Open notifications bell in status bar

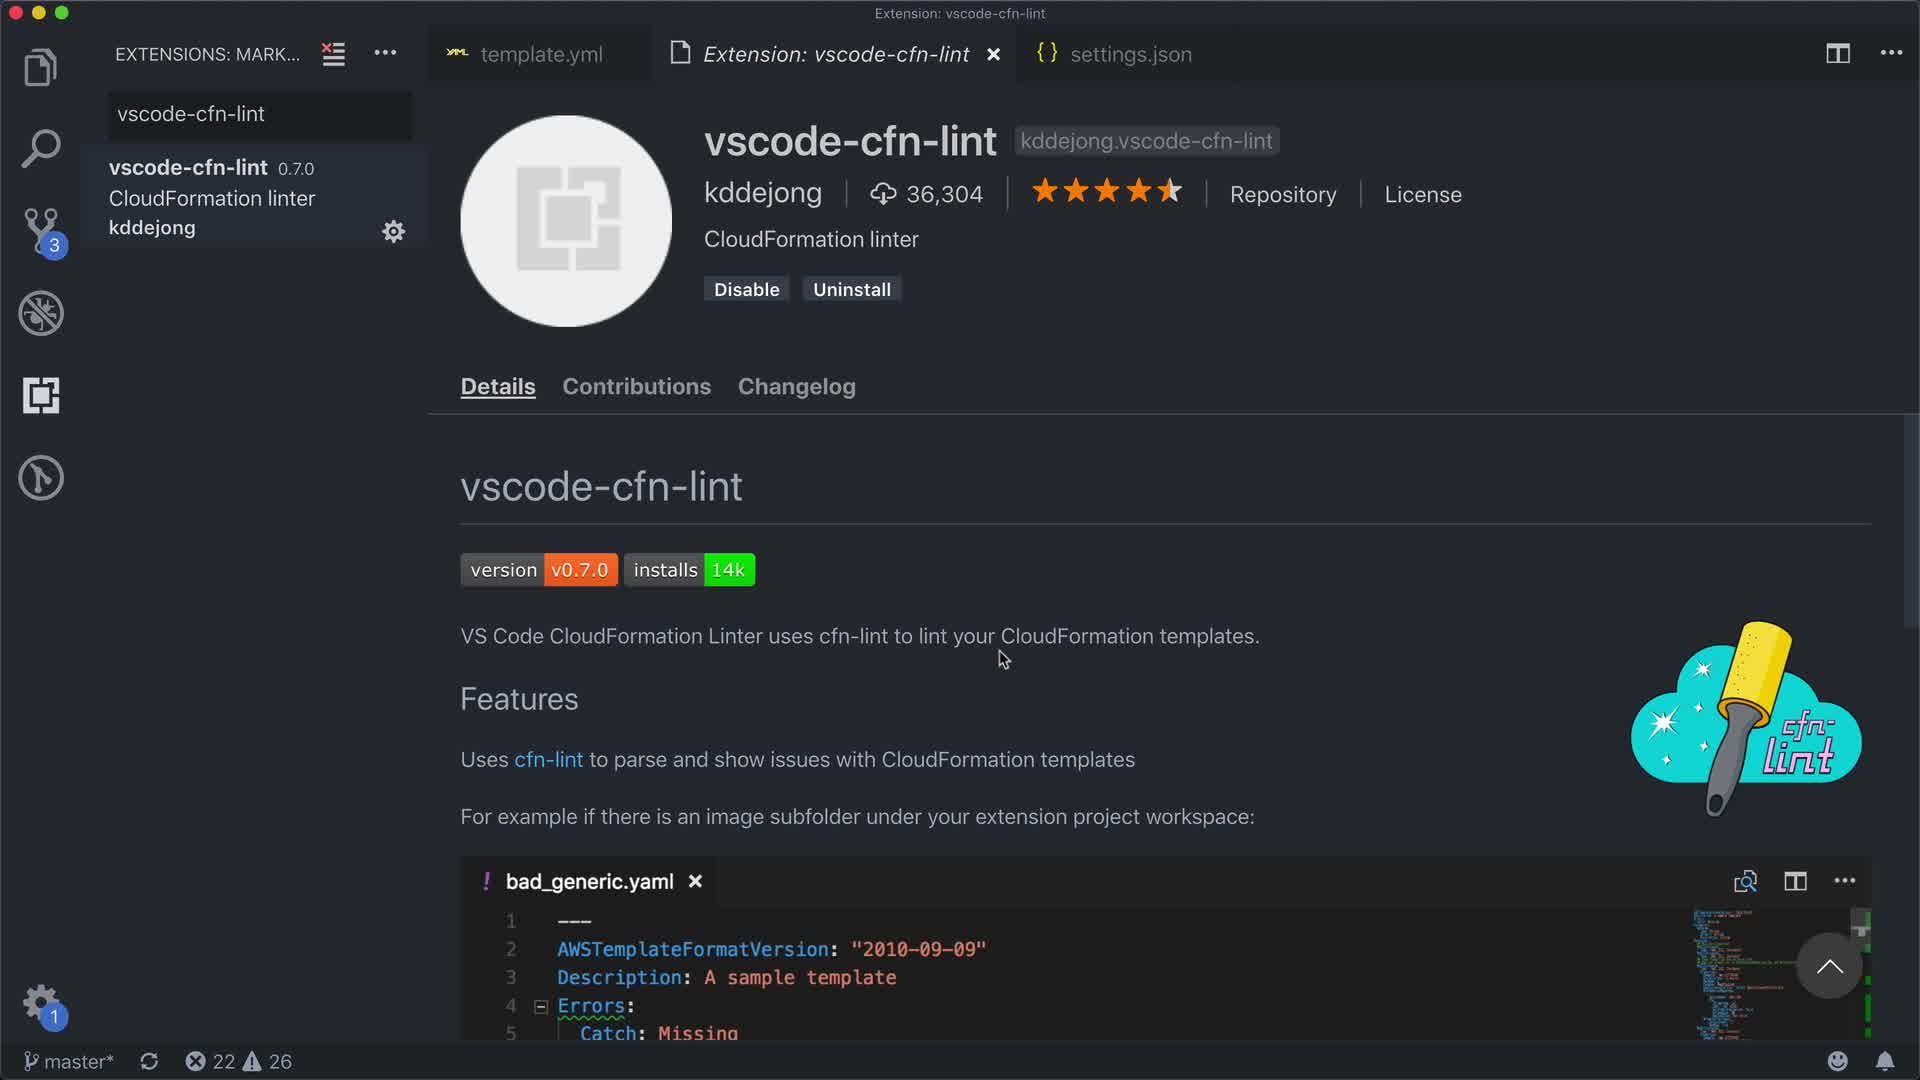[x=1884, y=1061]
